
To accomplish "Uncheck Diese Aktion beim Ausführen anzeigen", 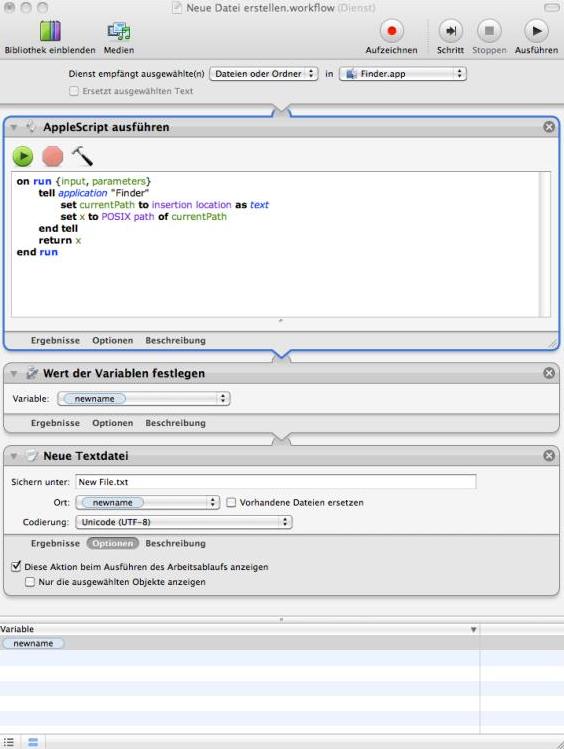I will [16, 566].
